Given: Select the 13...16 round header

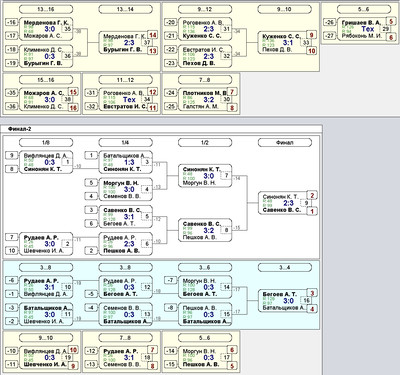Looking at the screenshot, I should pyautogui.click(x=46, y=9).
